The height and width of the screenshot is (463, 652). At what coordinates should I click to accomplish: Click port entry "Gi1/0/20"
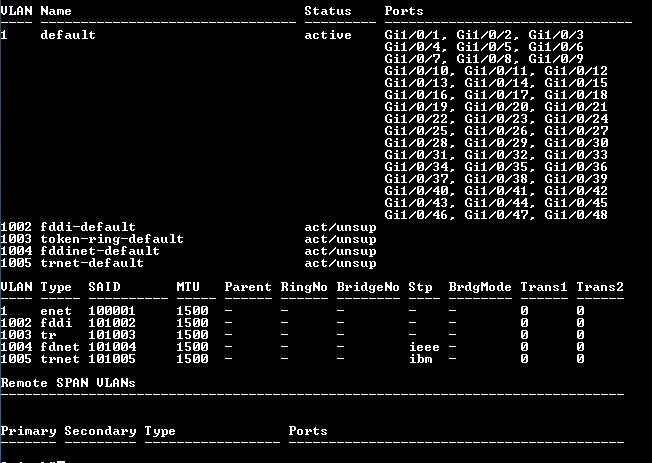(496, 107)
